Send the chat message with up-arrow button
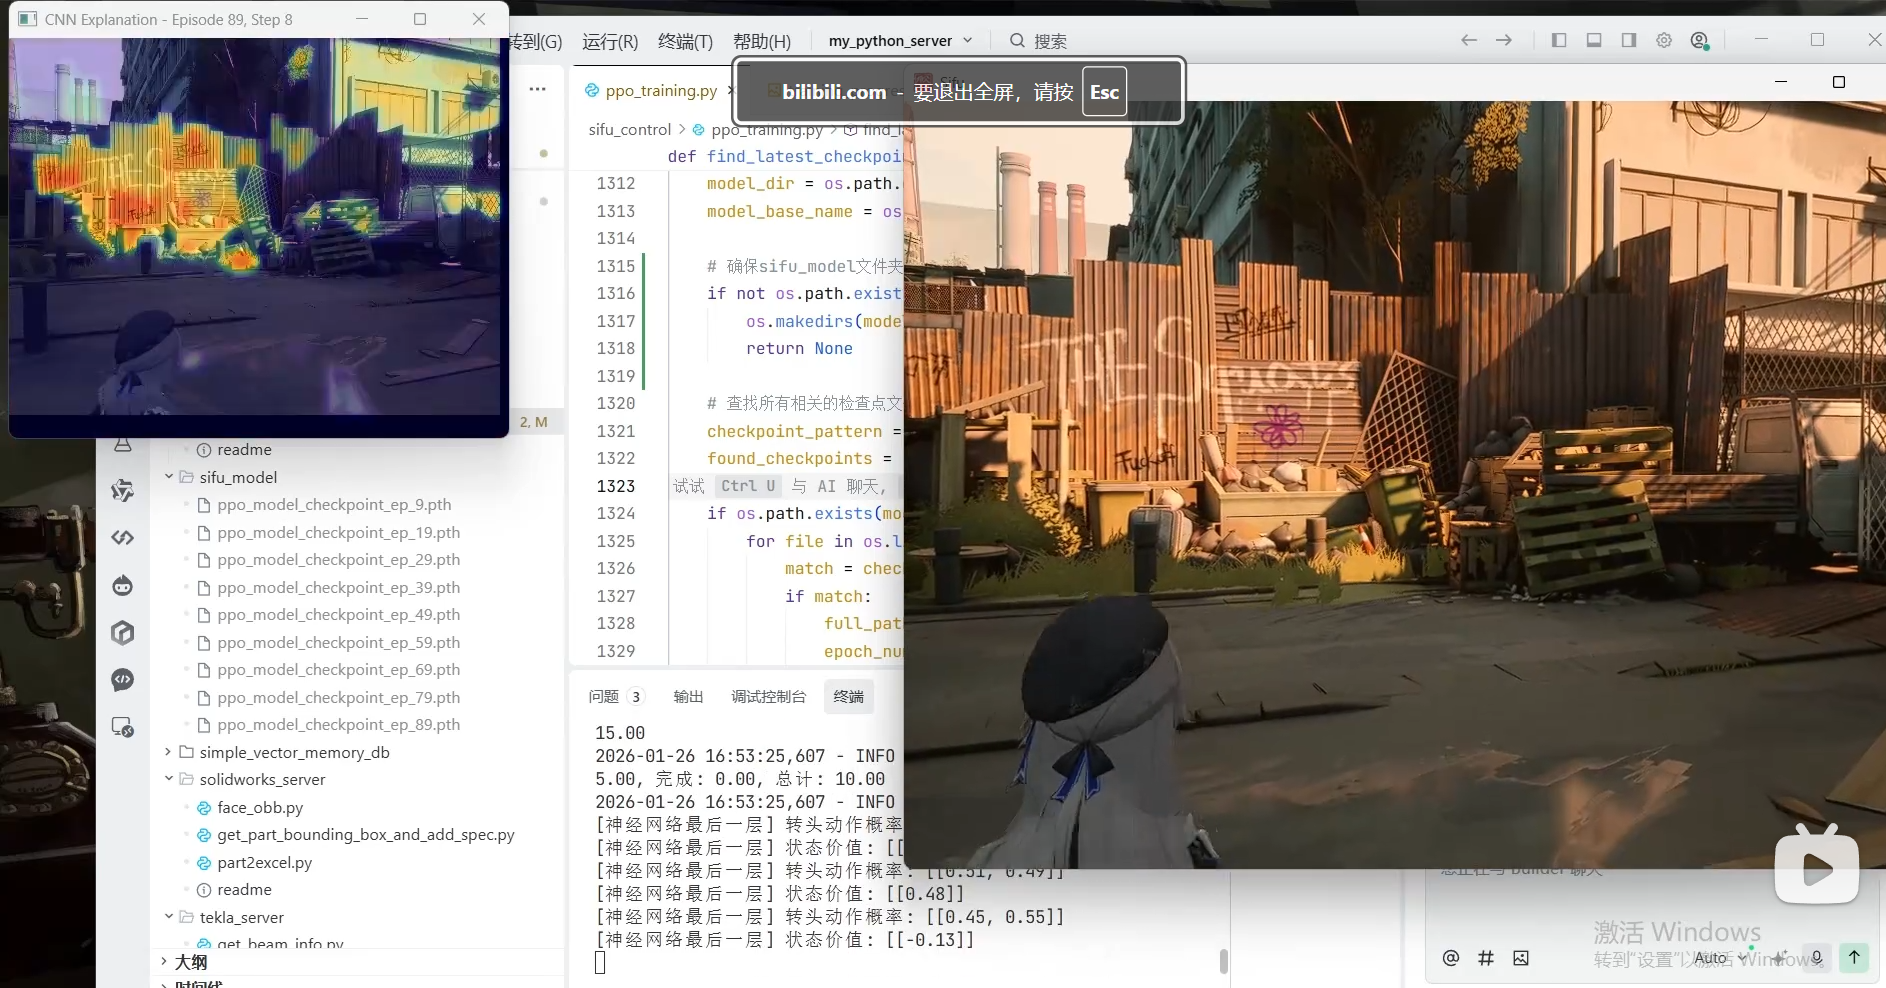1886x988 pixels. (x=1854, y=957)
